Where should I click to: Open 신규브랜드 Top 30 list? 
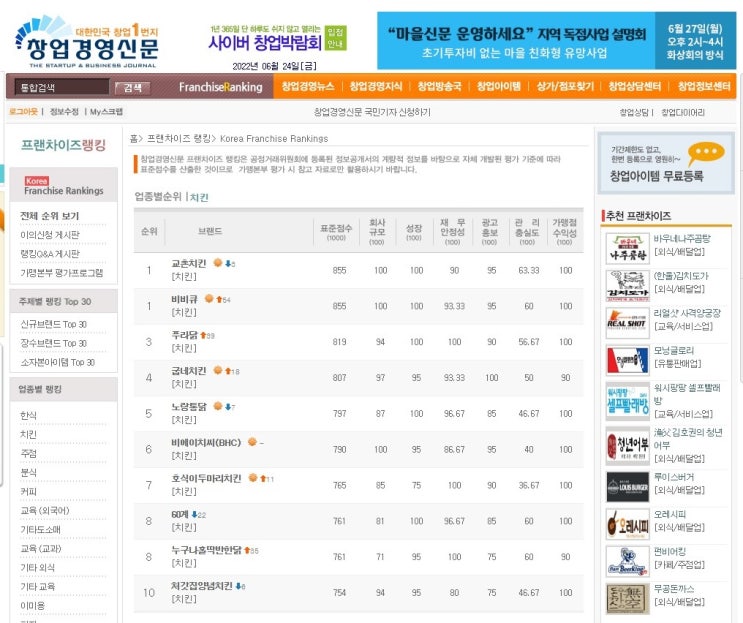(x=54, y=325)
